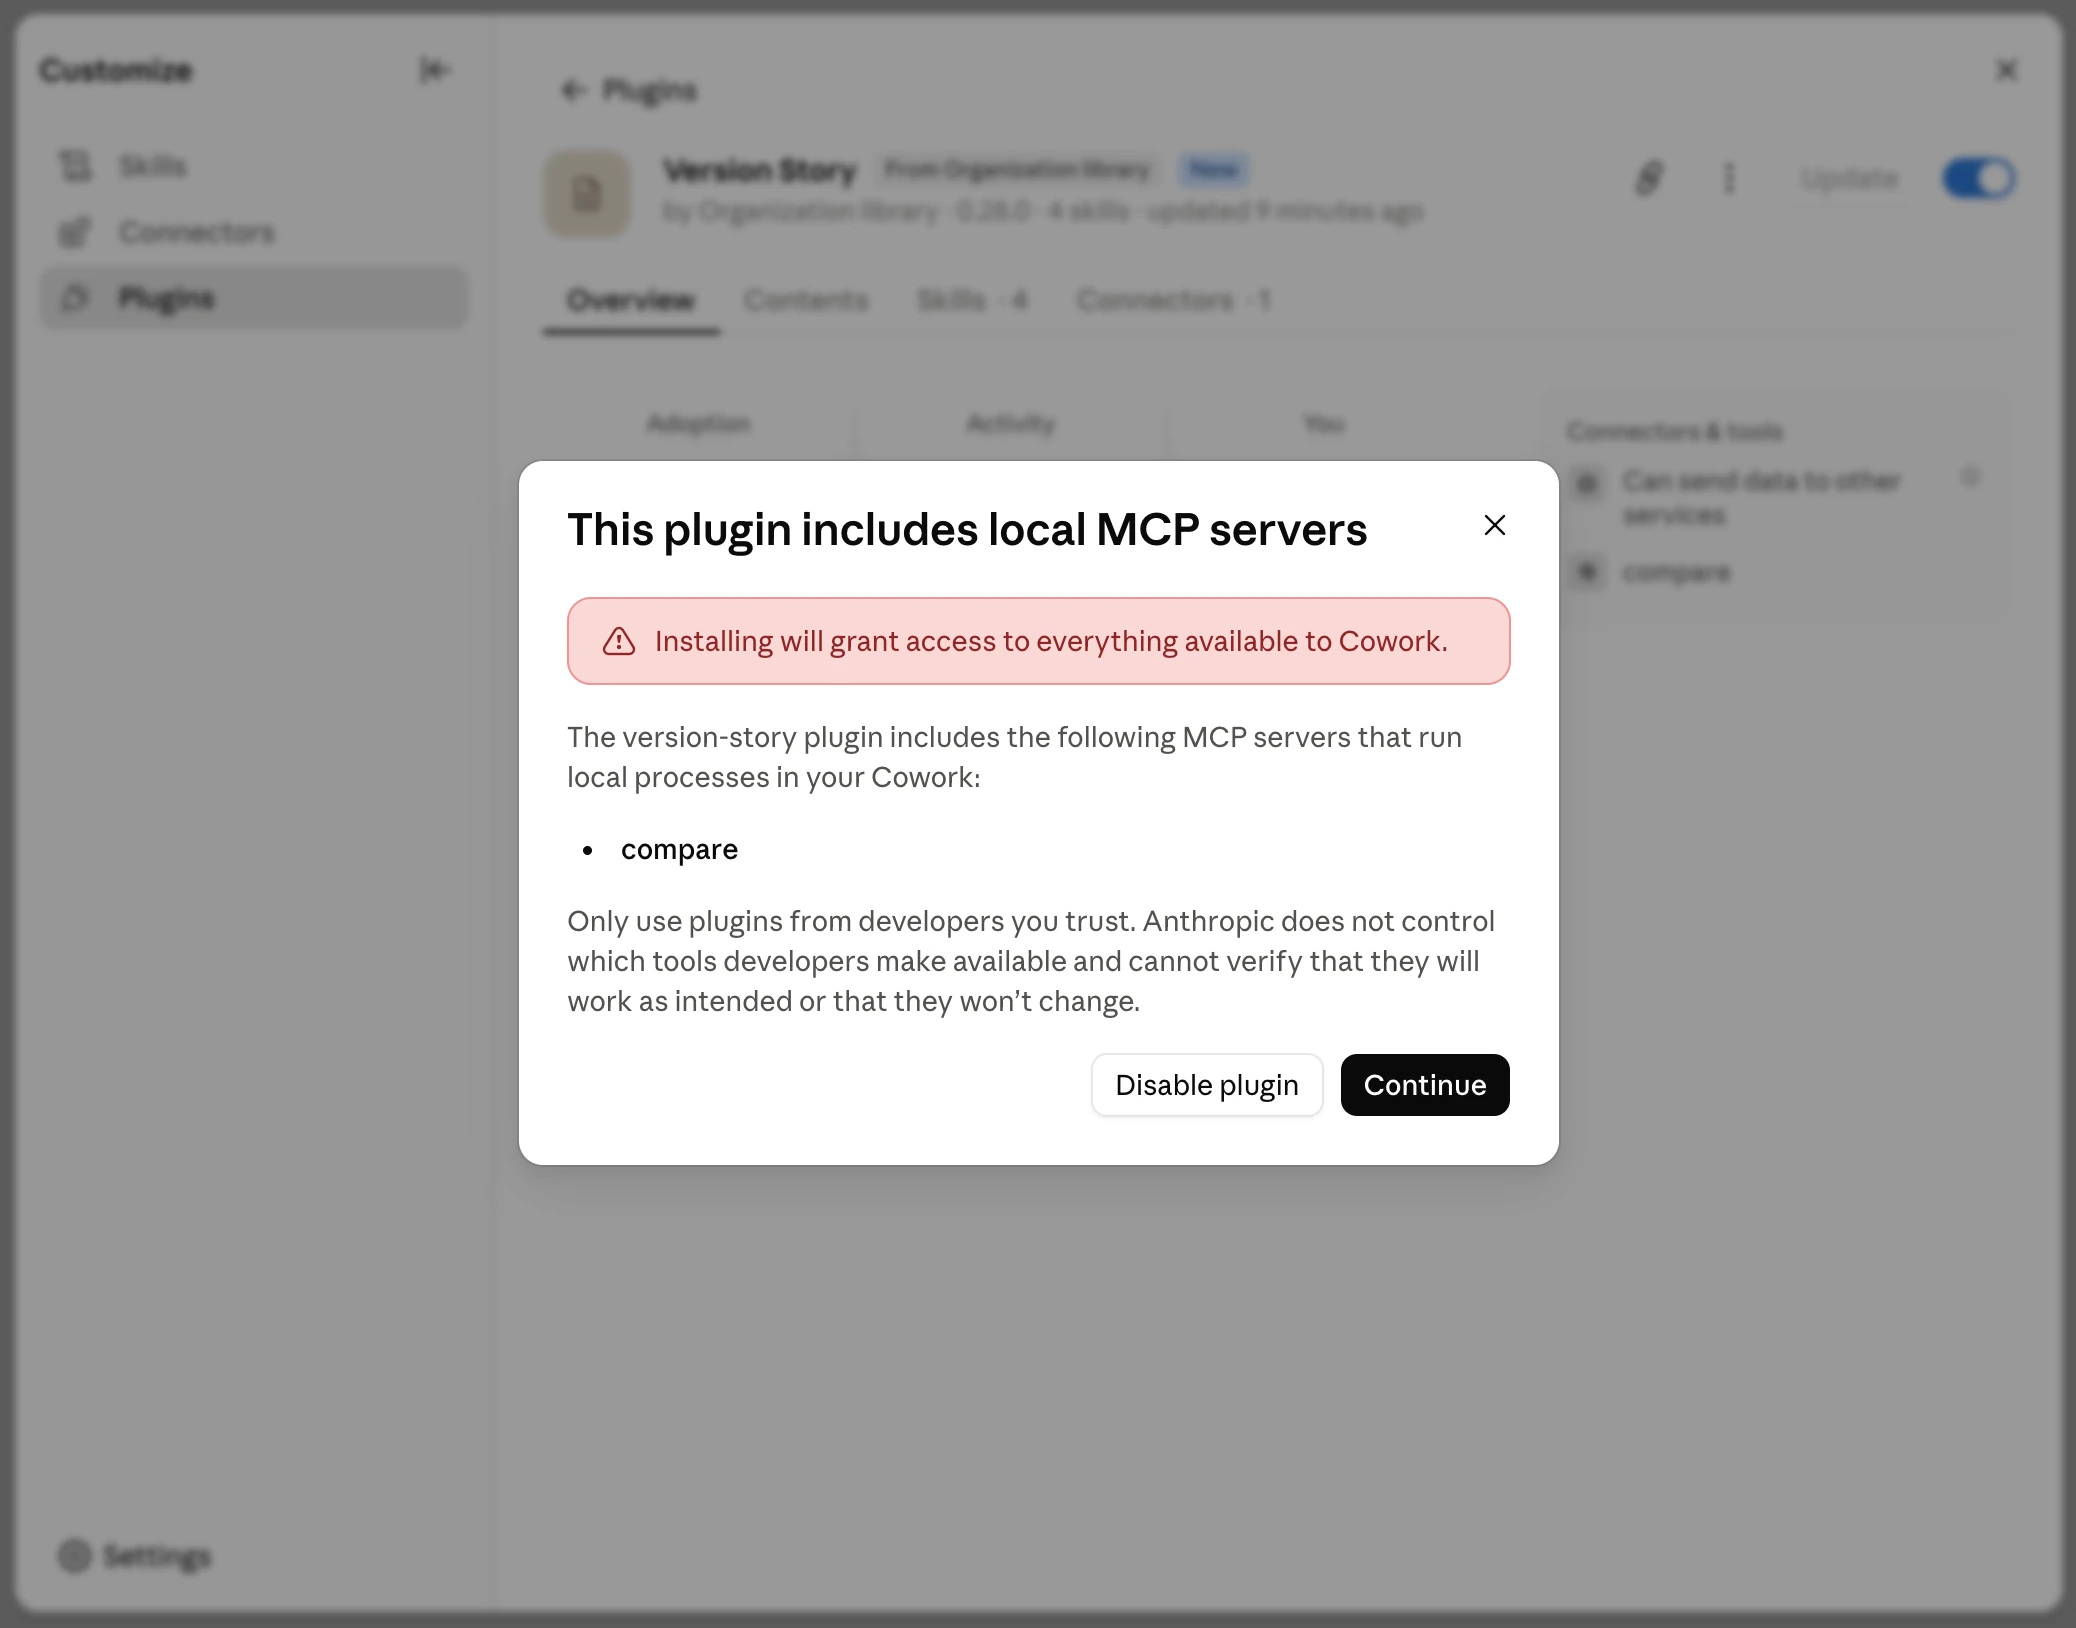The width and height of the screenshot is (2076, 1628).
Task: Switch to the Overview tab
Action: (631, 301)
